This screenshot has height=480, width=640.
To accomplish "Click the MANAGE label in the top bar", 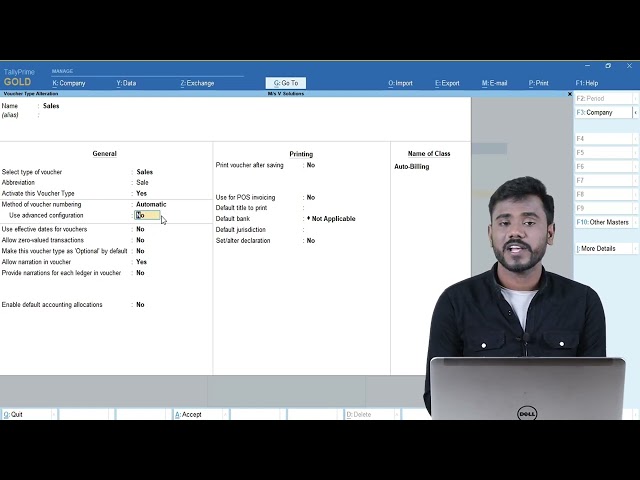I will pyautogui.click(x=62, y=71).
